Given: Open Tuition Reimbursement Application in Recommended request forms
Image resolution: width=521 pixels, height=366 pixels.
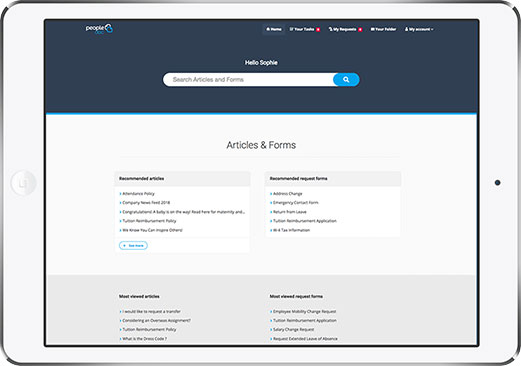Looking at the screenshot, I should click(305, 221).
